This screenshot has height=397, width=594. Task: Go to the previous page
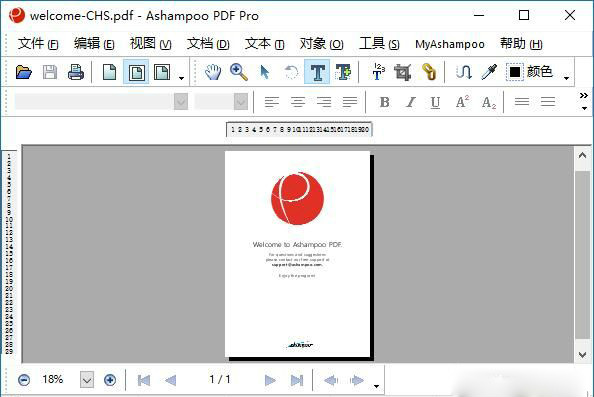pyautogui.click(x=170, y=380)
